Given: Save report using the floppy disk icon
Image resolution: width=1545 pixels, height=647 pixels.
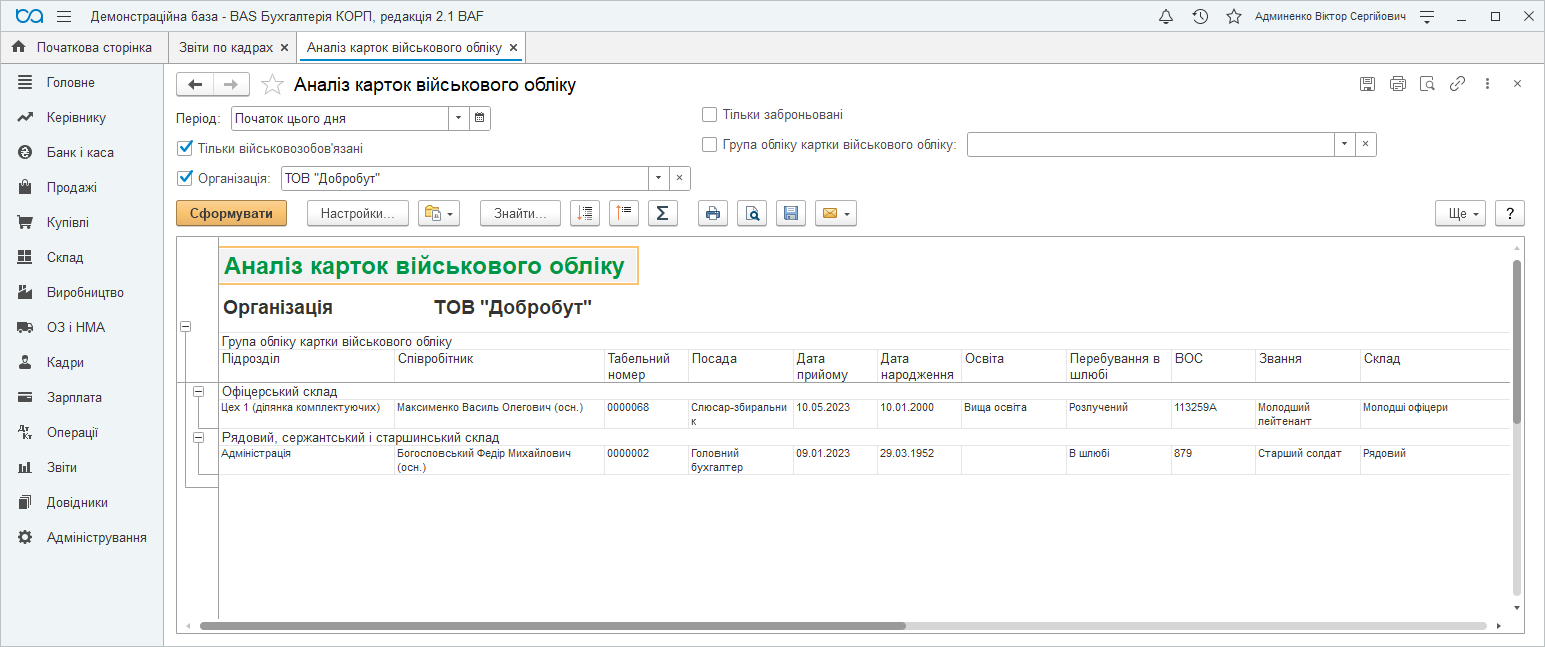Looking at the screenshot, I should tap(791, 213).
